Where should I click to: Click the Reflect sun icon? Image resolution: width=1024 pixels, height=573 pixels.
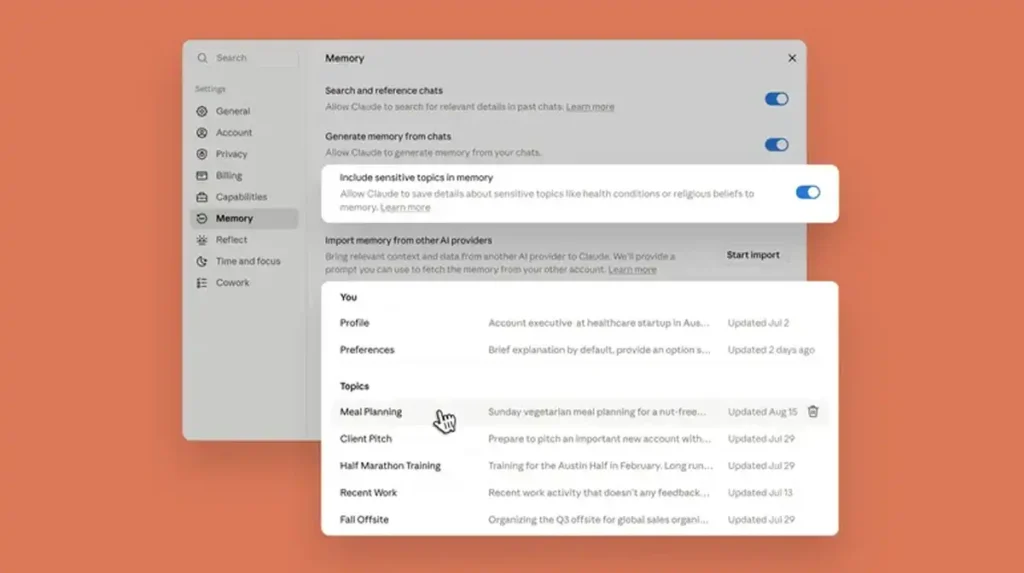pos(202,240)
